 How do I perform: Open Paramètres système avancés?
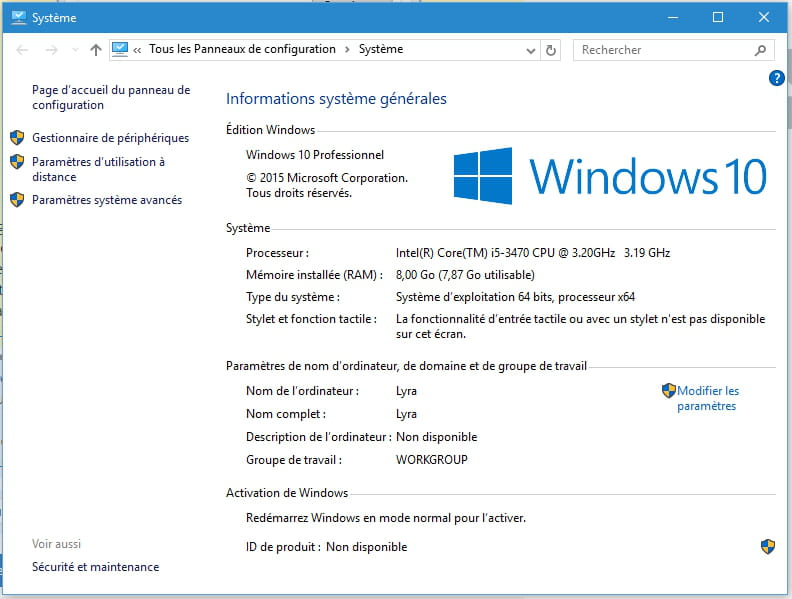(107, 200)
